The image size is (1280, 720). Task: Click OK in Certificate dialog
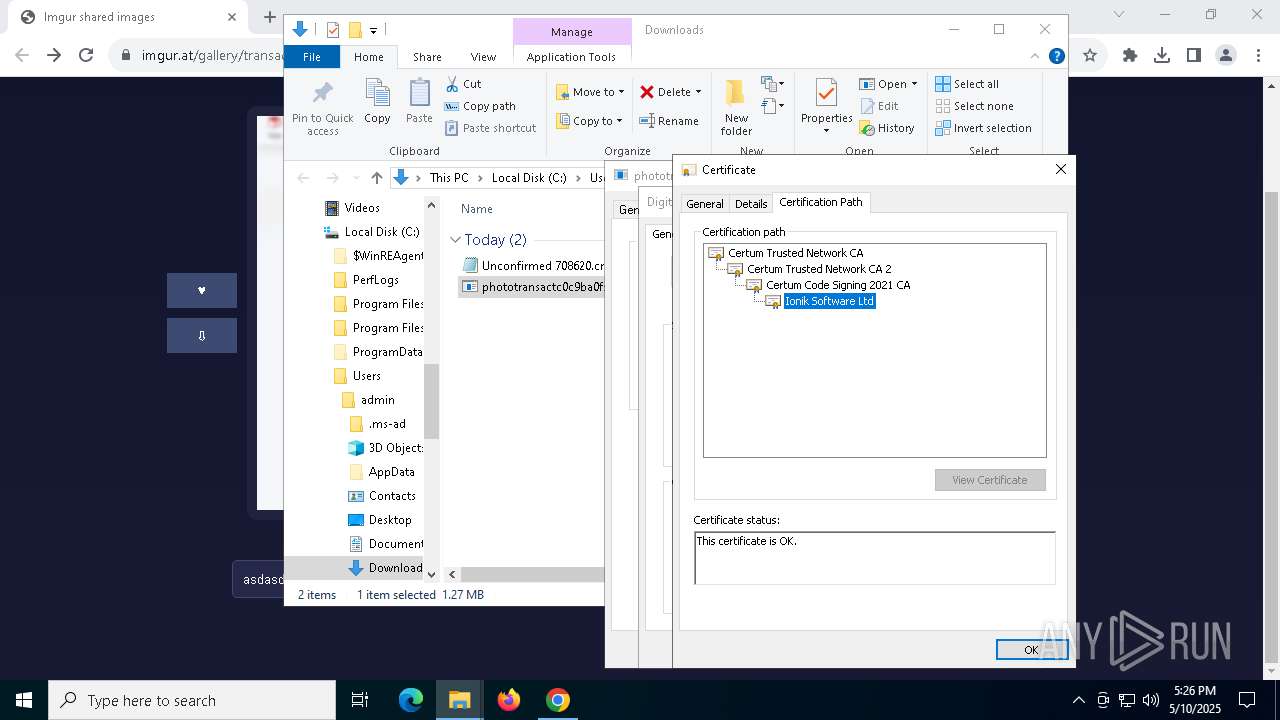(1031, 650)
